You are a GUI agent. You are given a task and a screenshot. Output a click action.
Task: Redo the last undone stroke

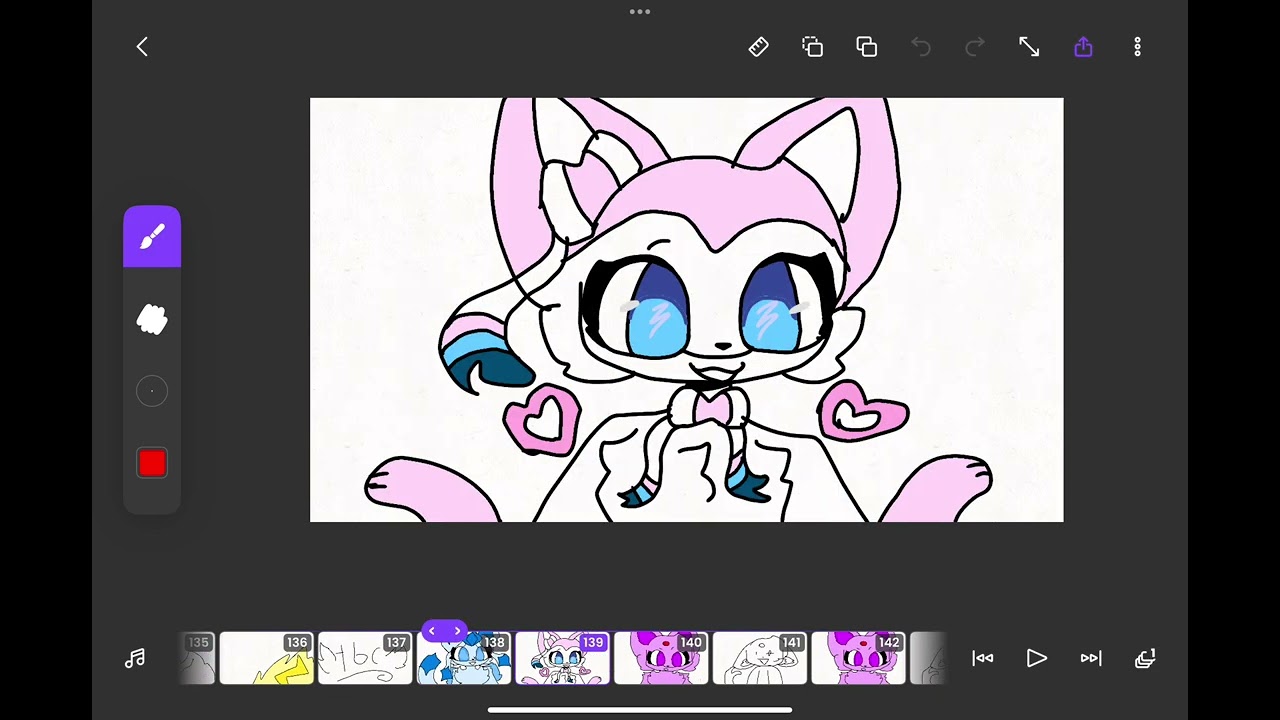[975, 47]
